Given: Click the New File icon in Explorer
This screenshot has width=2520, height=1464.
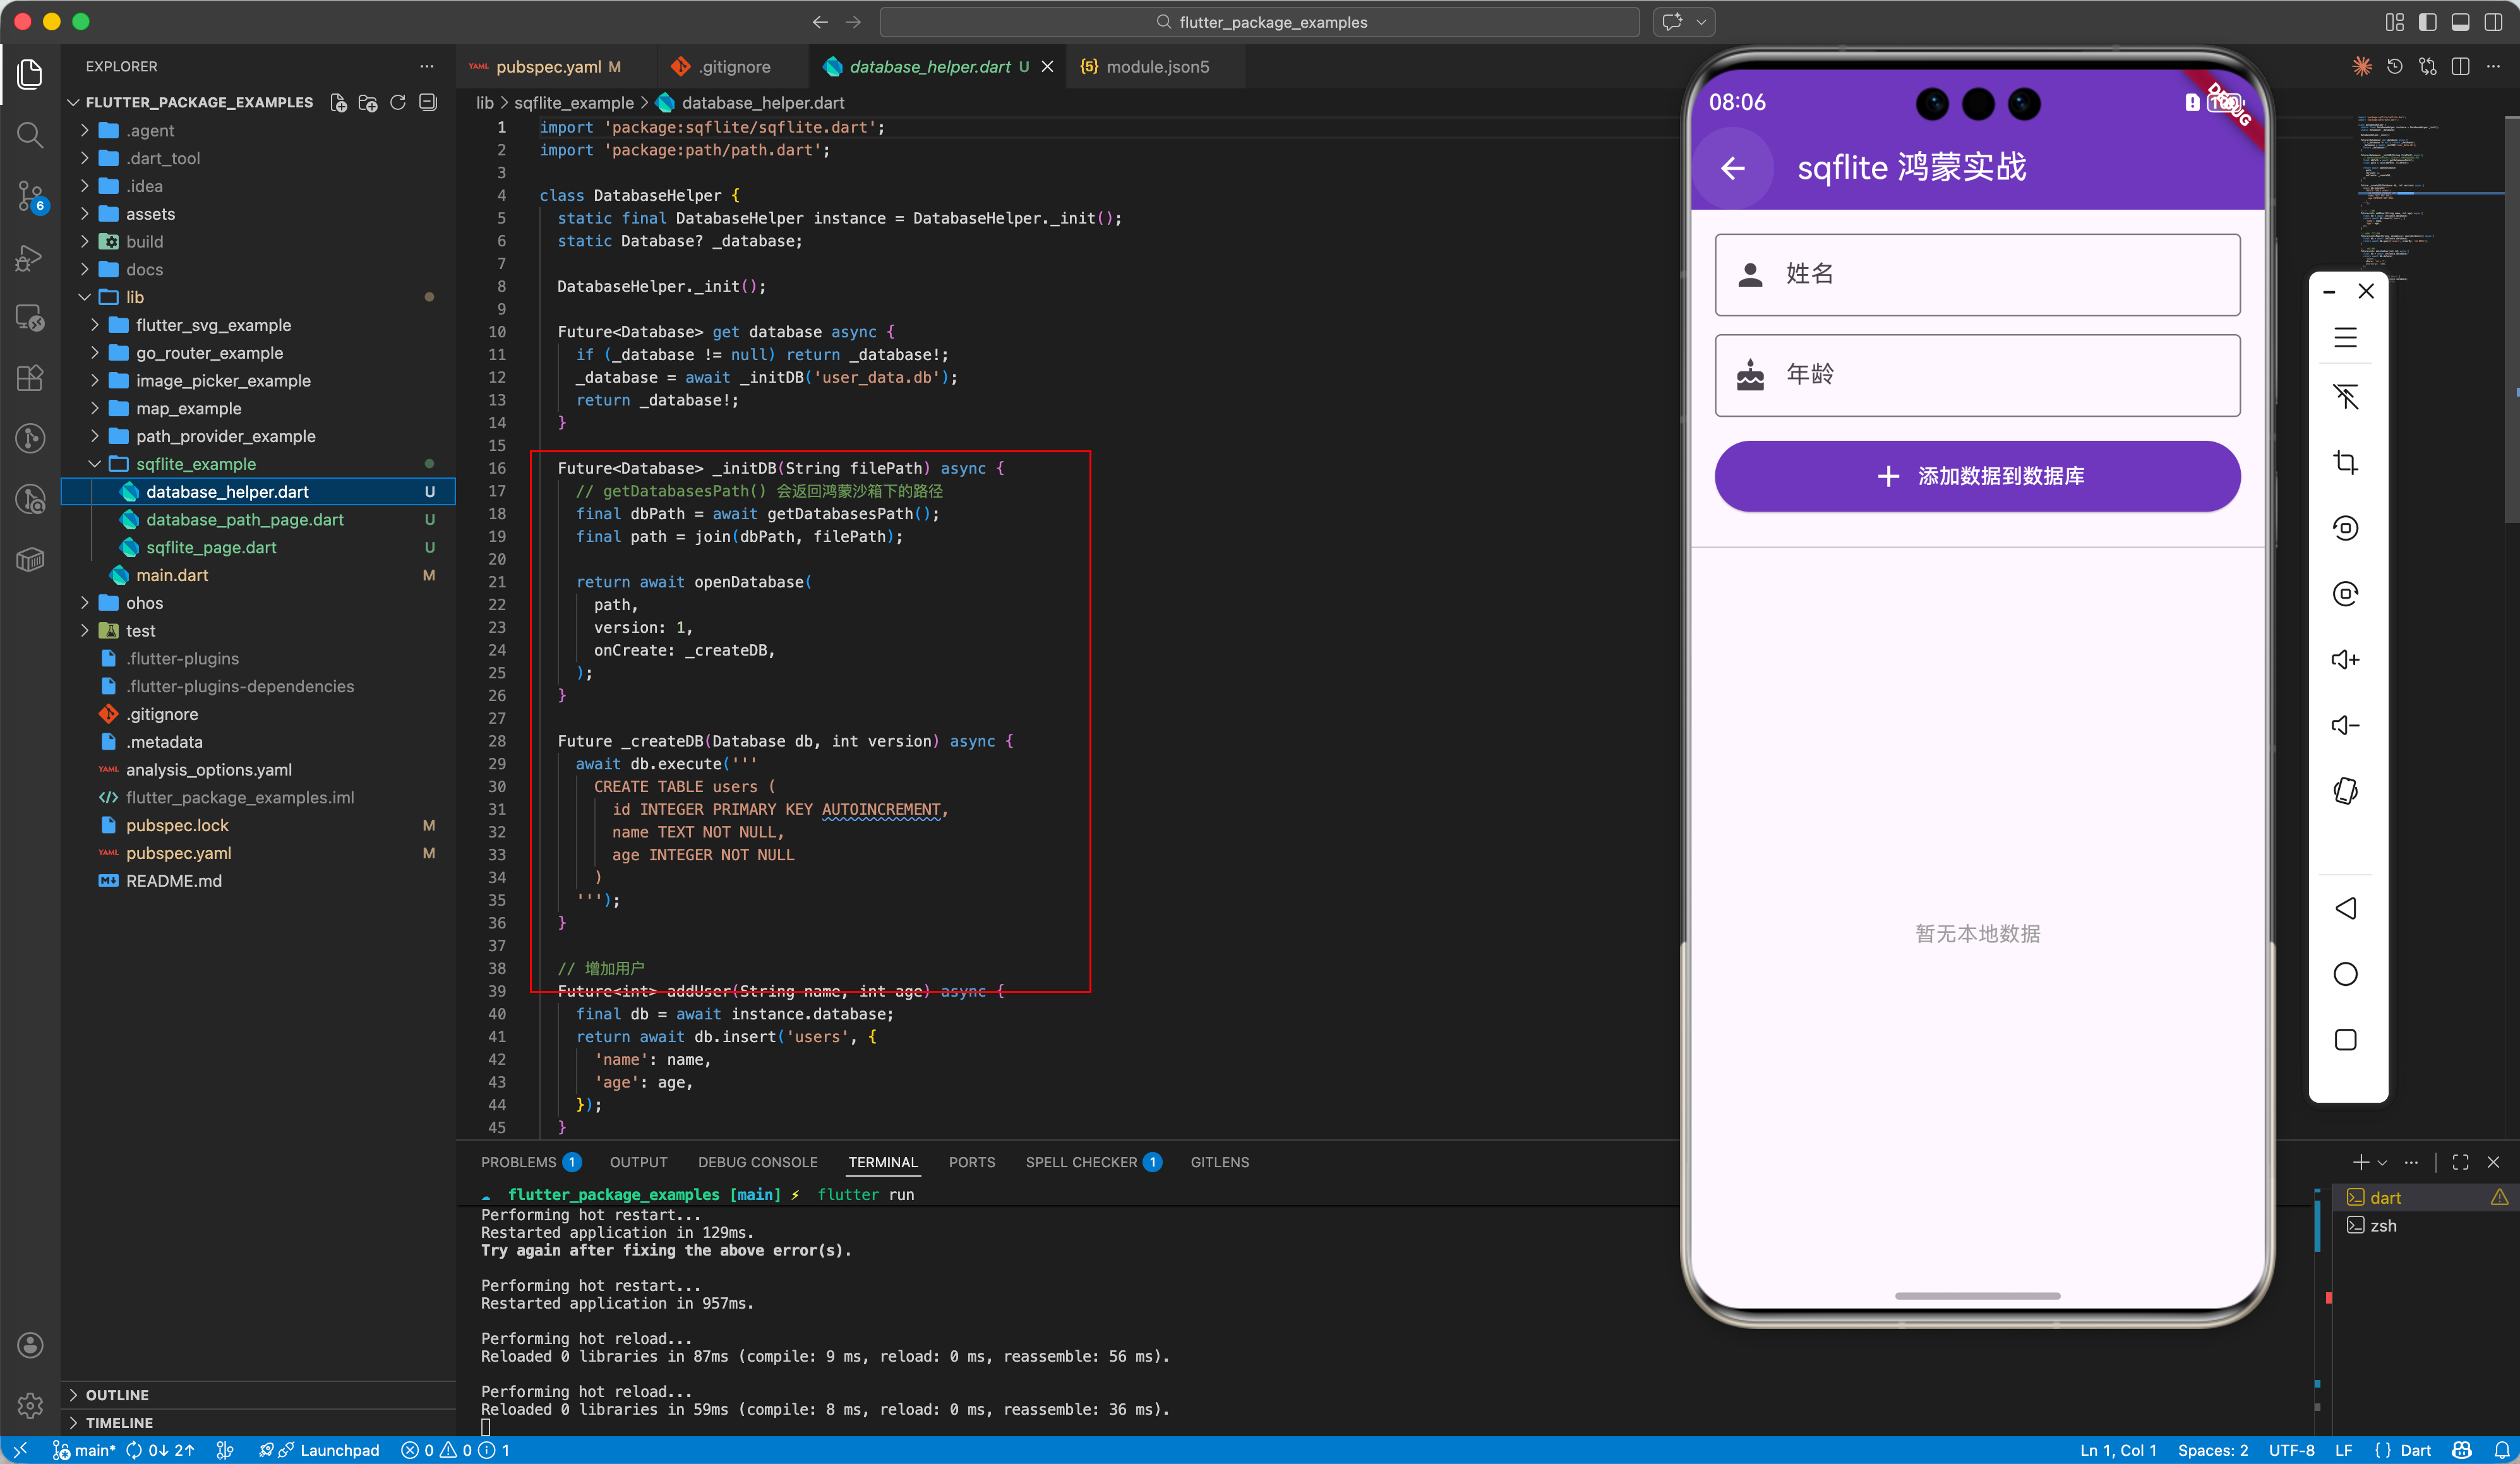Looking at the screenshot, I should click(339, 103).
